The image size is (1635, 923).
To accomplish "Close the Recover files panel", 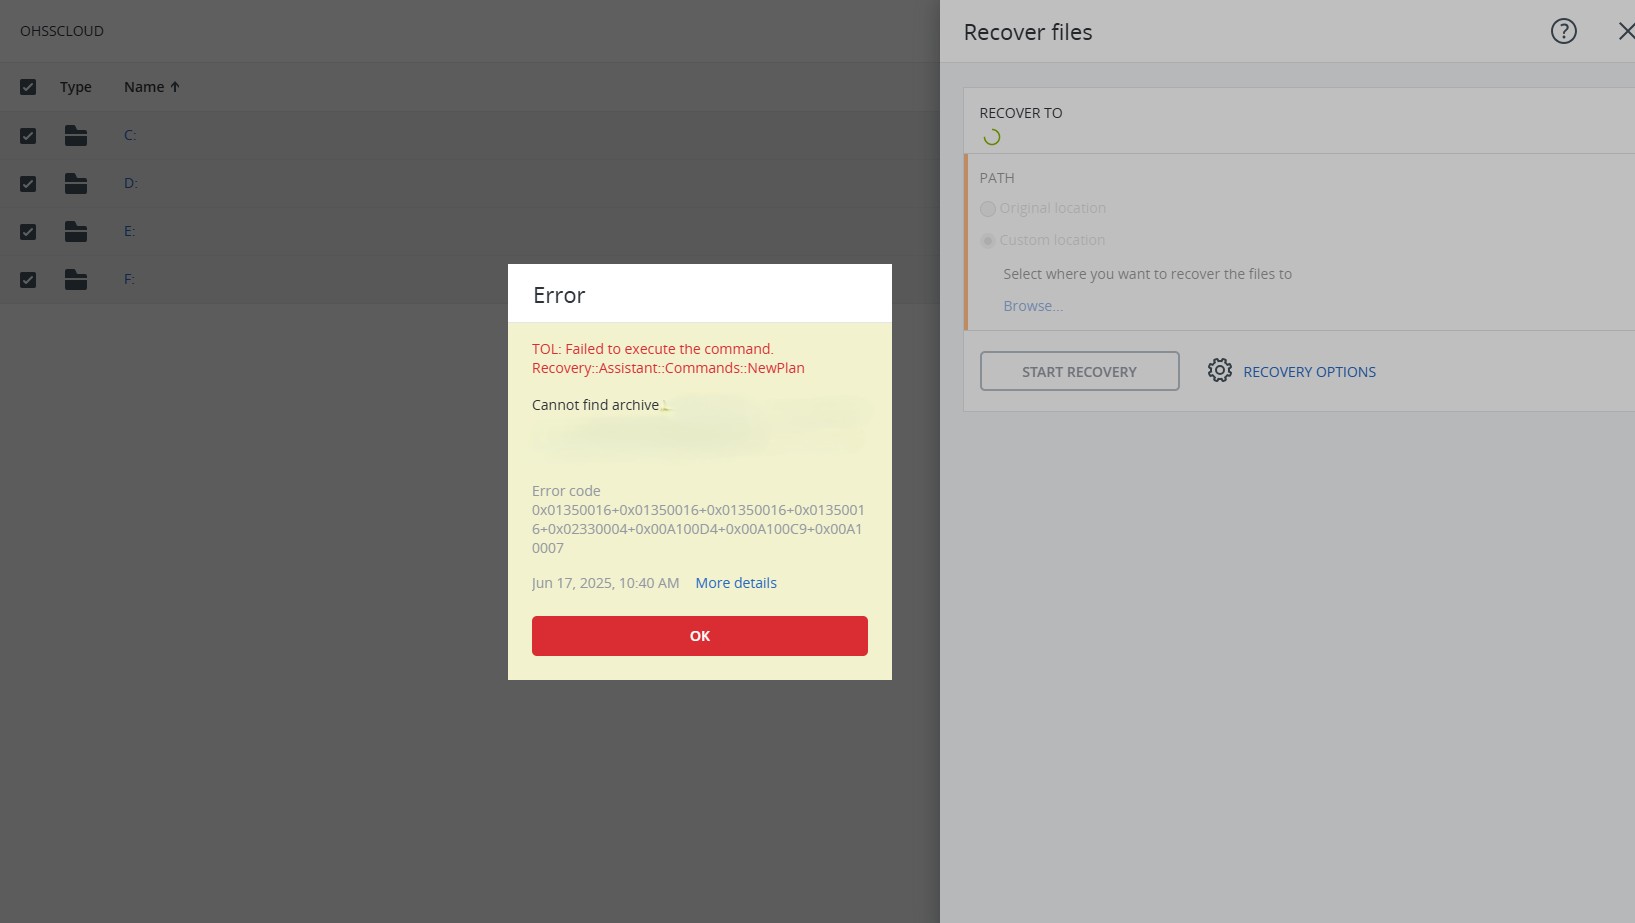I will 1624,31.
